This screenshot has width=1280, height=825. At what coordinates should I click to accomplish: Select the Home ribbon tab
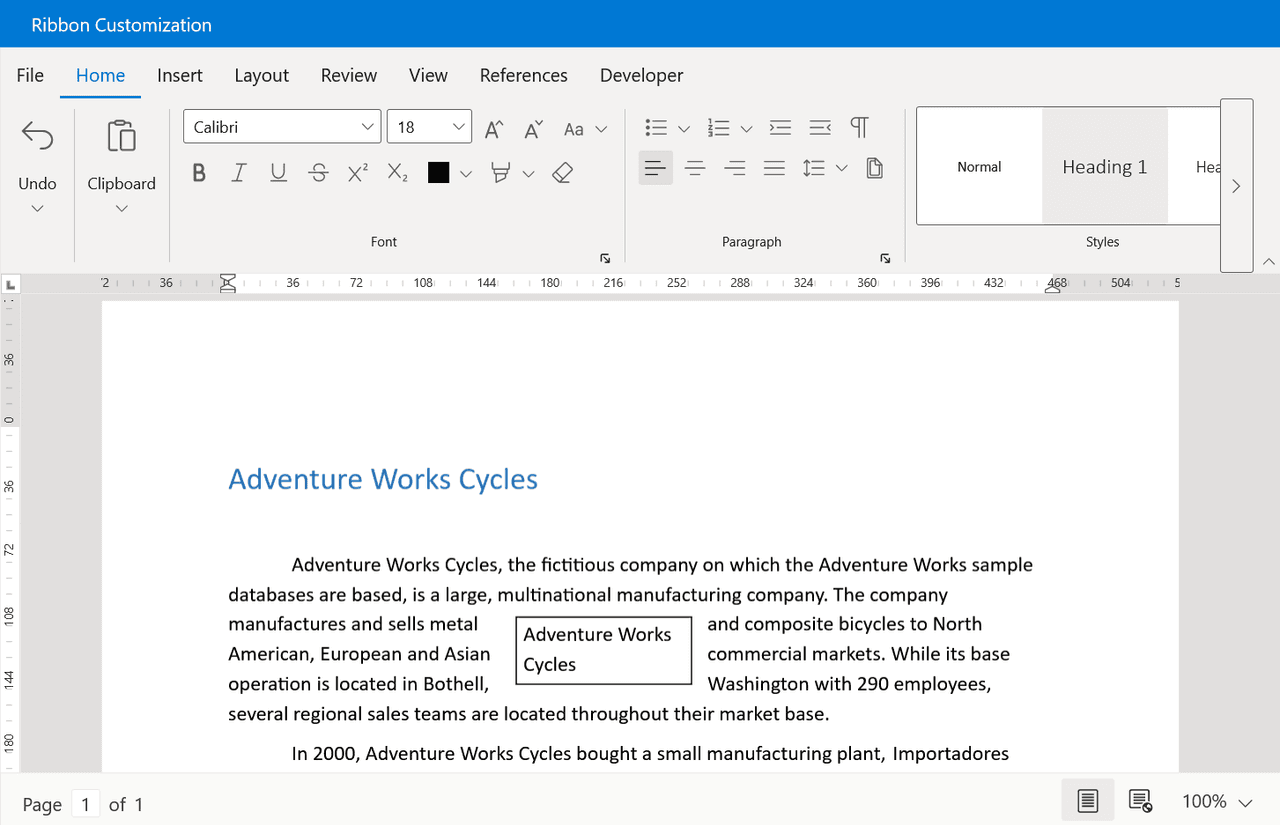click(x=100, y=75)
